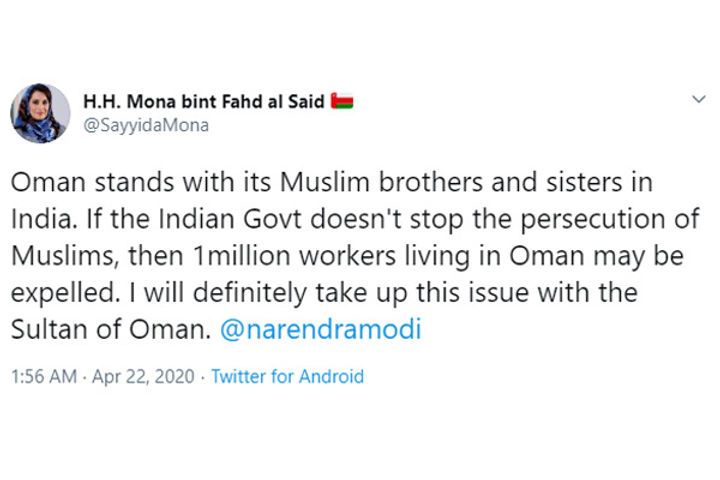Click the opening words "Oman stands"
The width and height of the screenshot is (720, 480).
74,182
